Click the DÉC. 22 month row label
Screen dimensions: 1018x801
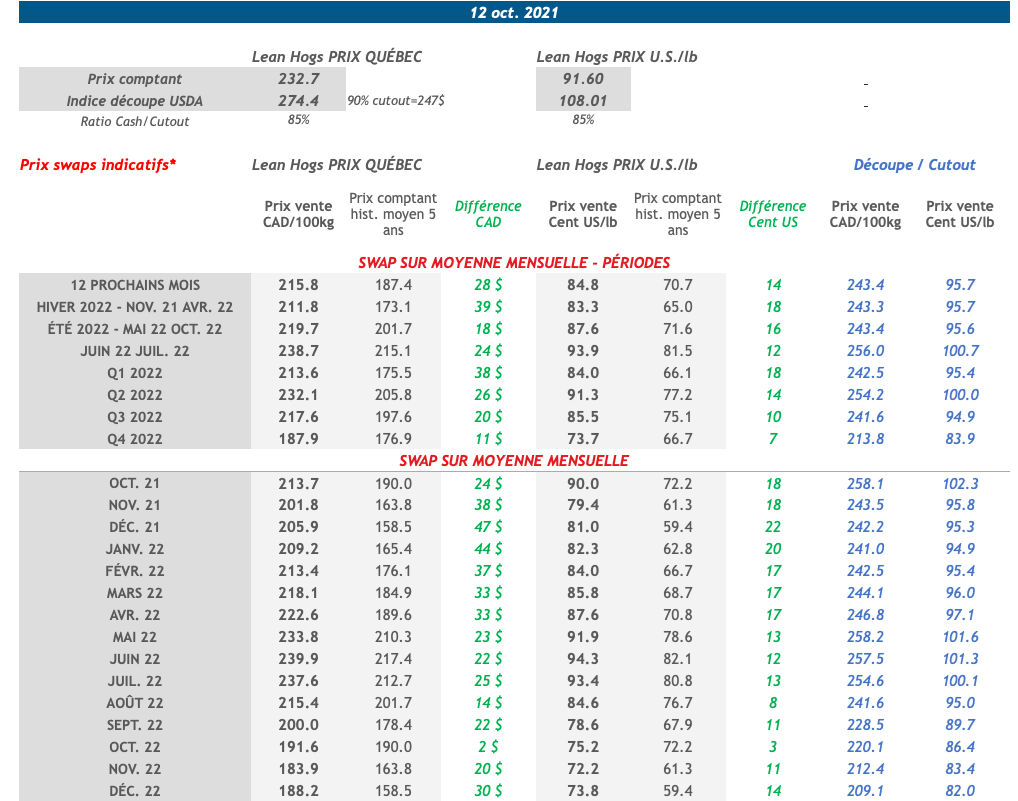134,791
